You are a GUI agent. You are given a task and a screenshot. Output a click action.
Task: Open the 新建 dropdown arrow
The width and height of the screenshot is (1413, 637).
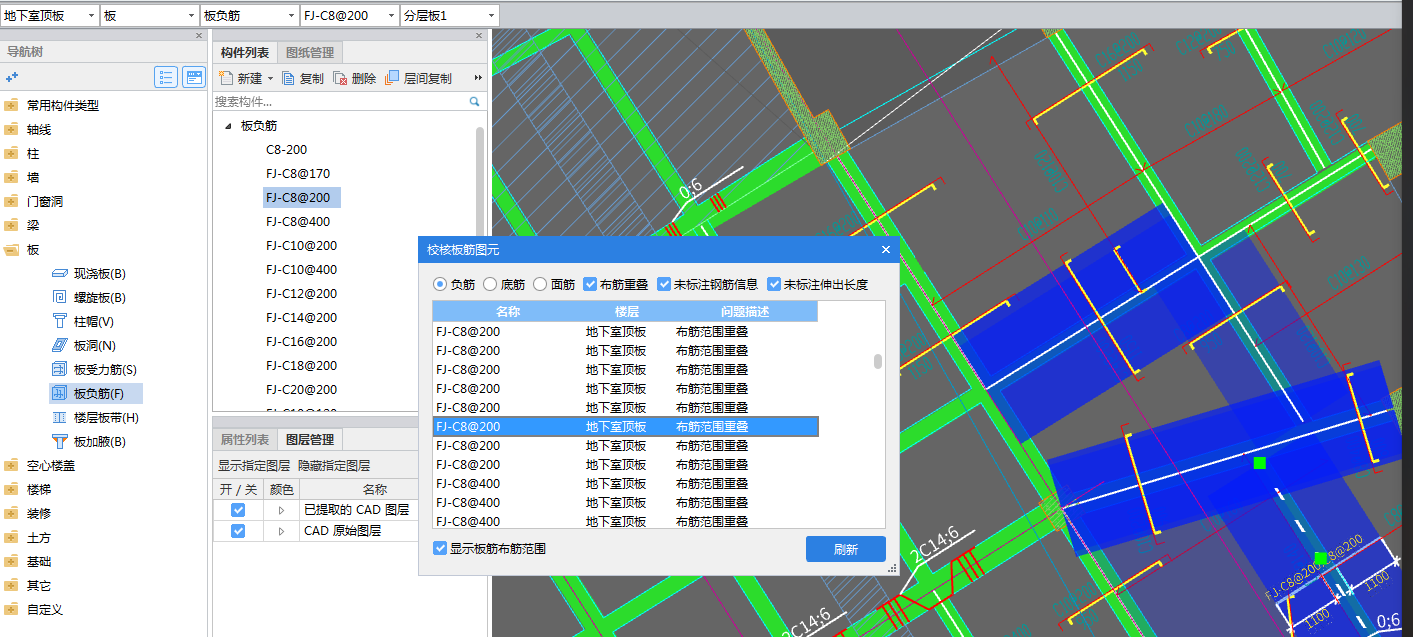point(270,78)
